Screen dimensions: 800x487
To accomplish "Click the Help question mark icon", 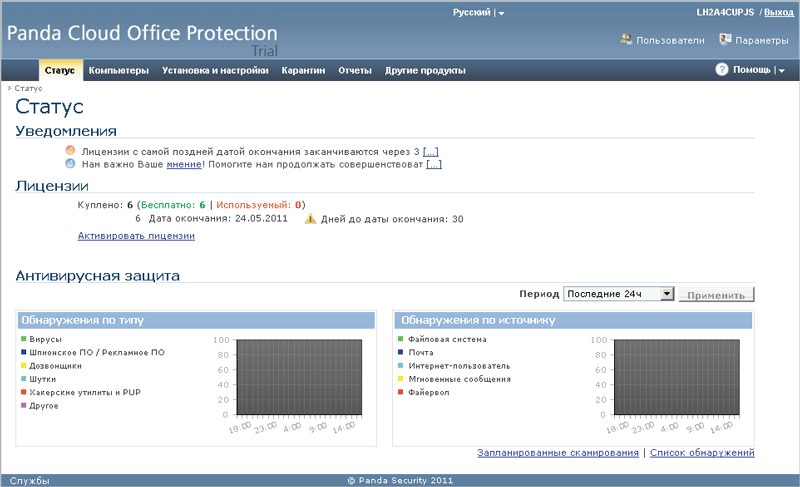I will (721, 69).
